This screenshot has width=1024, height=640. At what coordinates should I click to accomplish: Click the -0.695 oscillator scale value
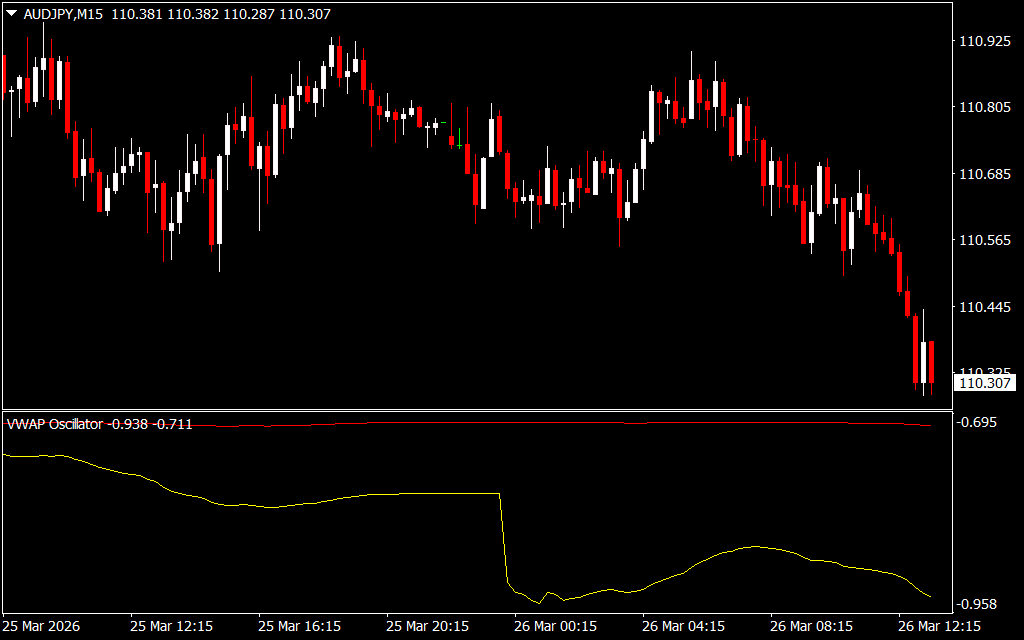979,423
